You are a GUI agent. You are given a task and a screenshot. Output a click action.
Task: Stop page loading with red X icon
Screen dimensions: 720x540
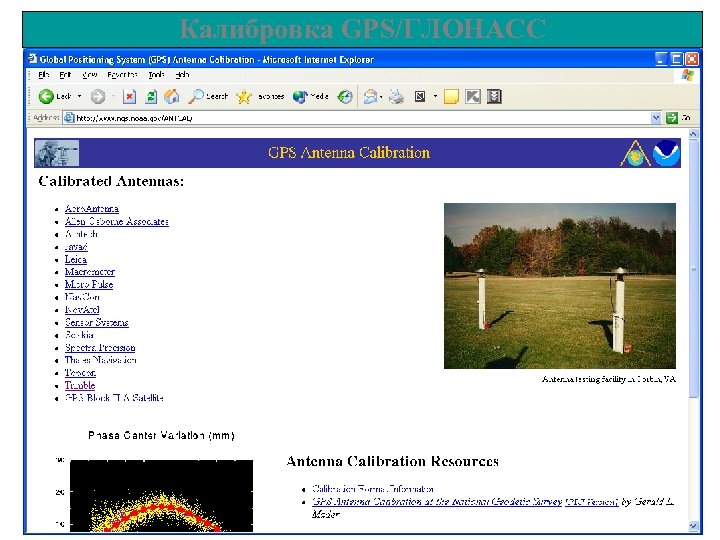129,96
